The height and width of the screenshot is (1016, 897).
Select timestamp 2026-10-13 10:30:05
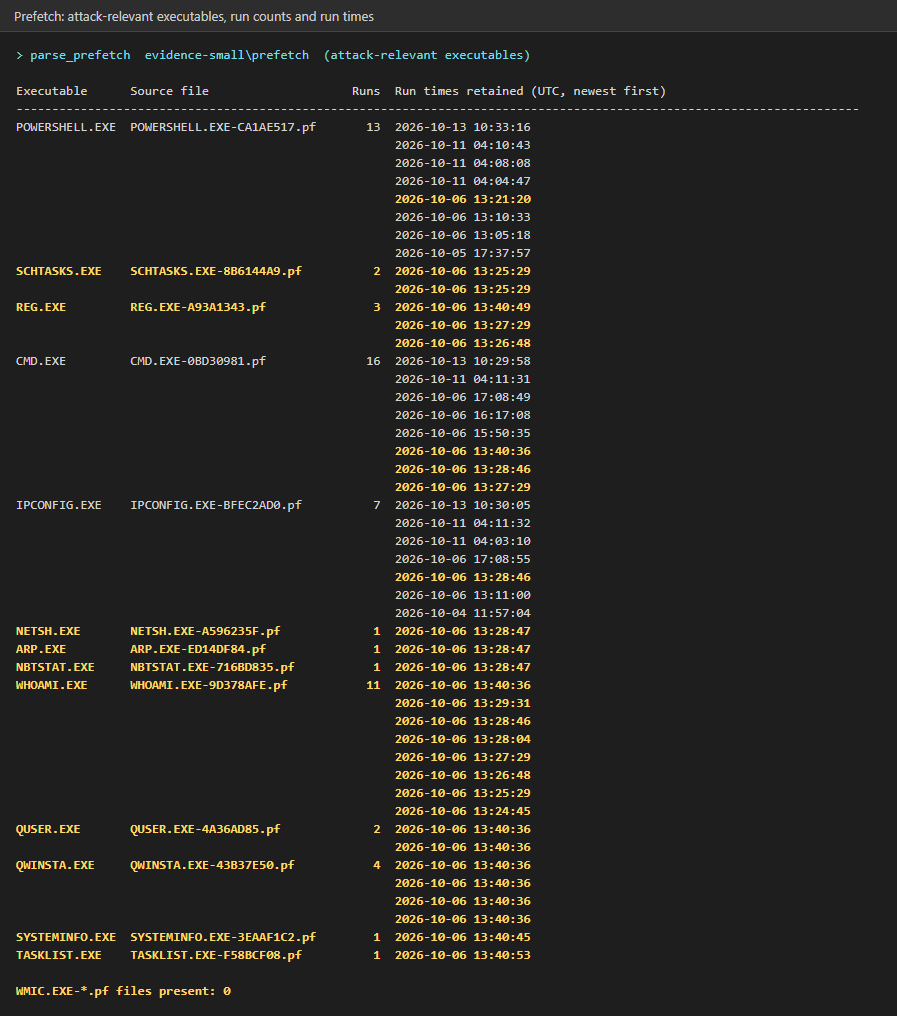[463, 505]
